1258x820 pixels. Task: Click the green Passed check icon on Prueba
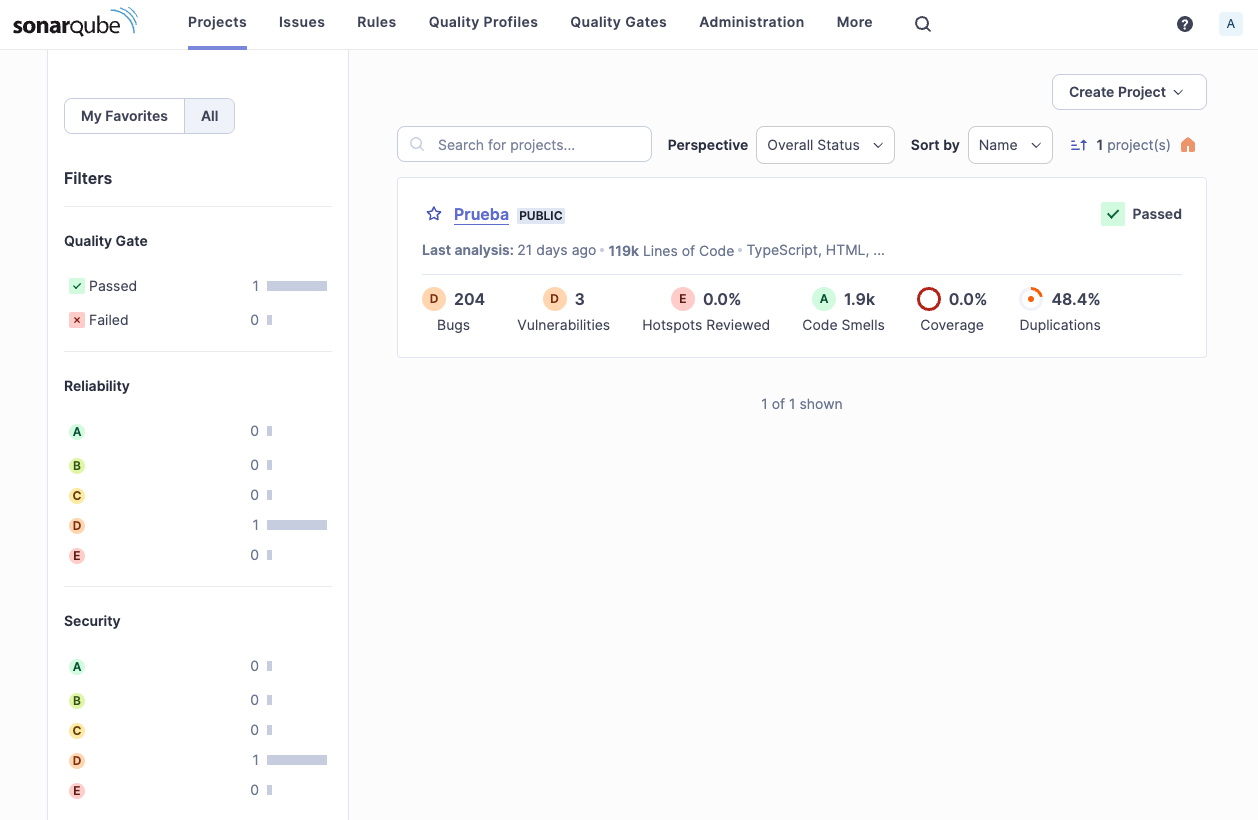coord(1113,214)
